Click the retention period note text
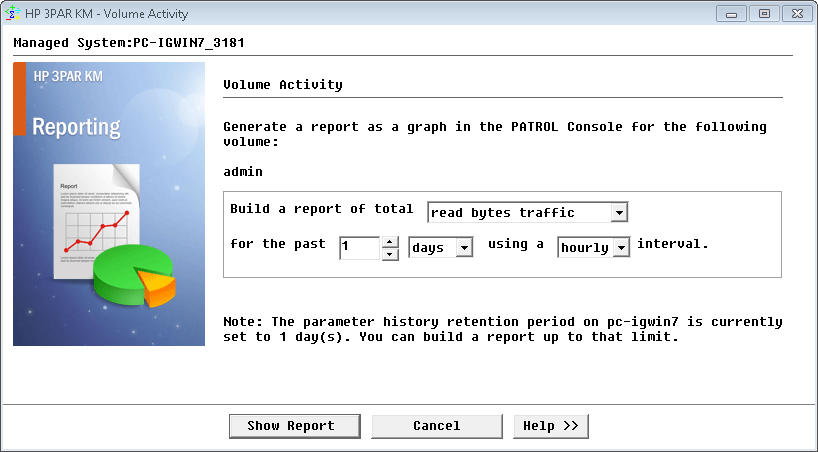 [x=503, y=329]
